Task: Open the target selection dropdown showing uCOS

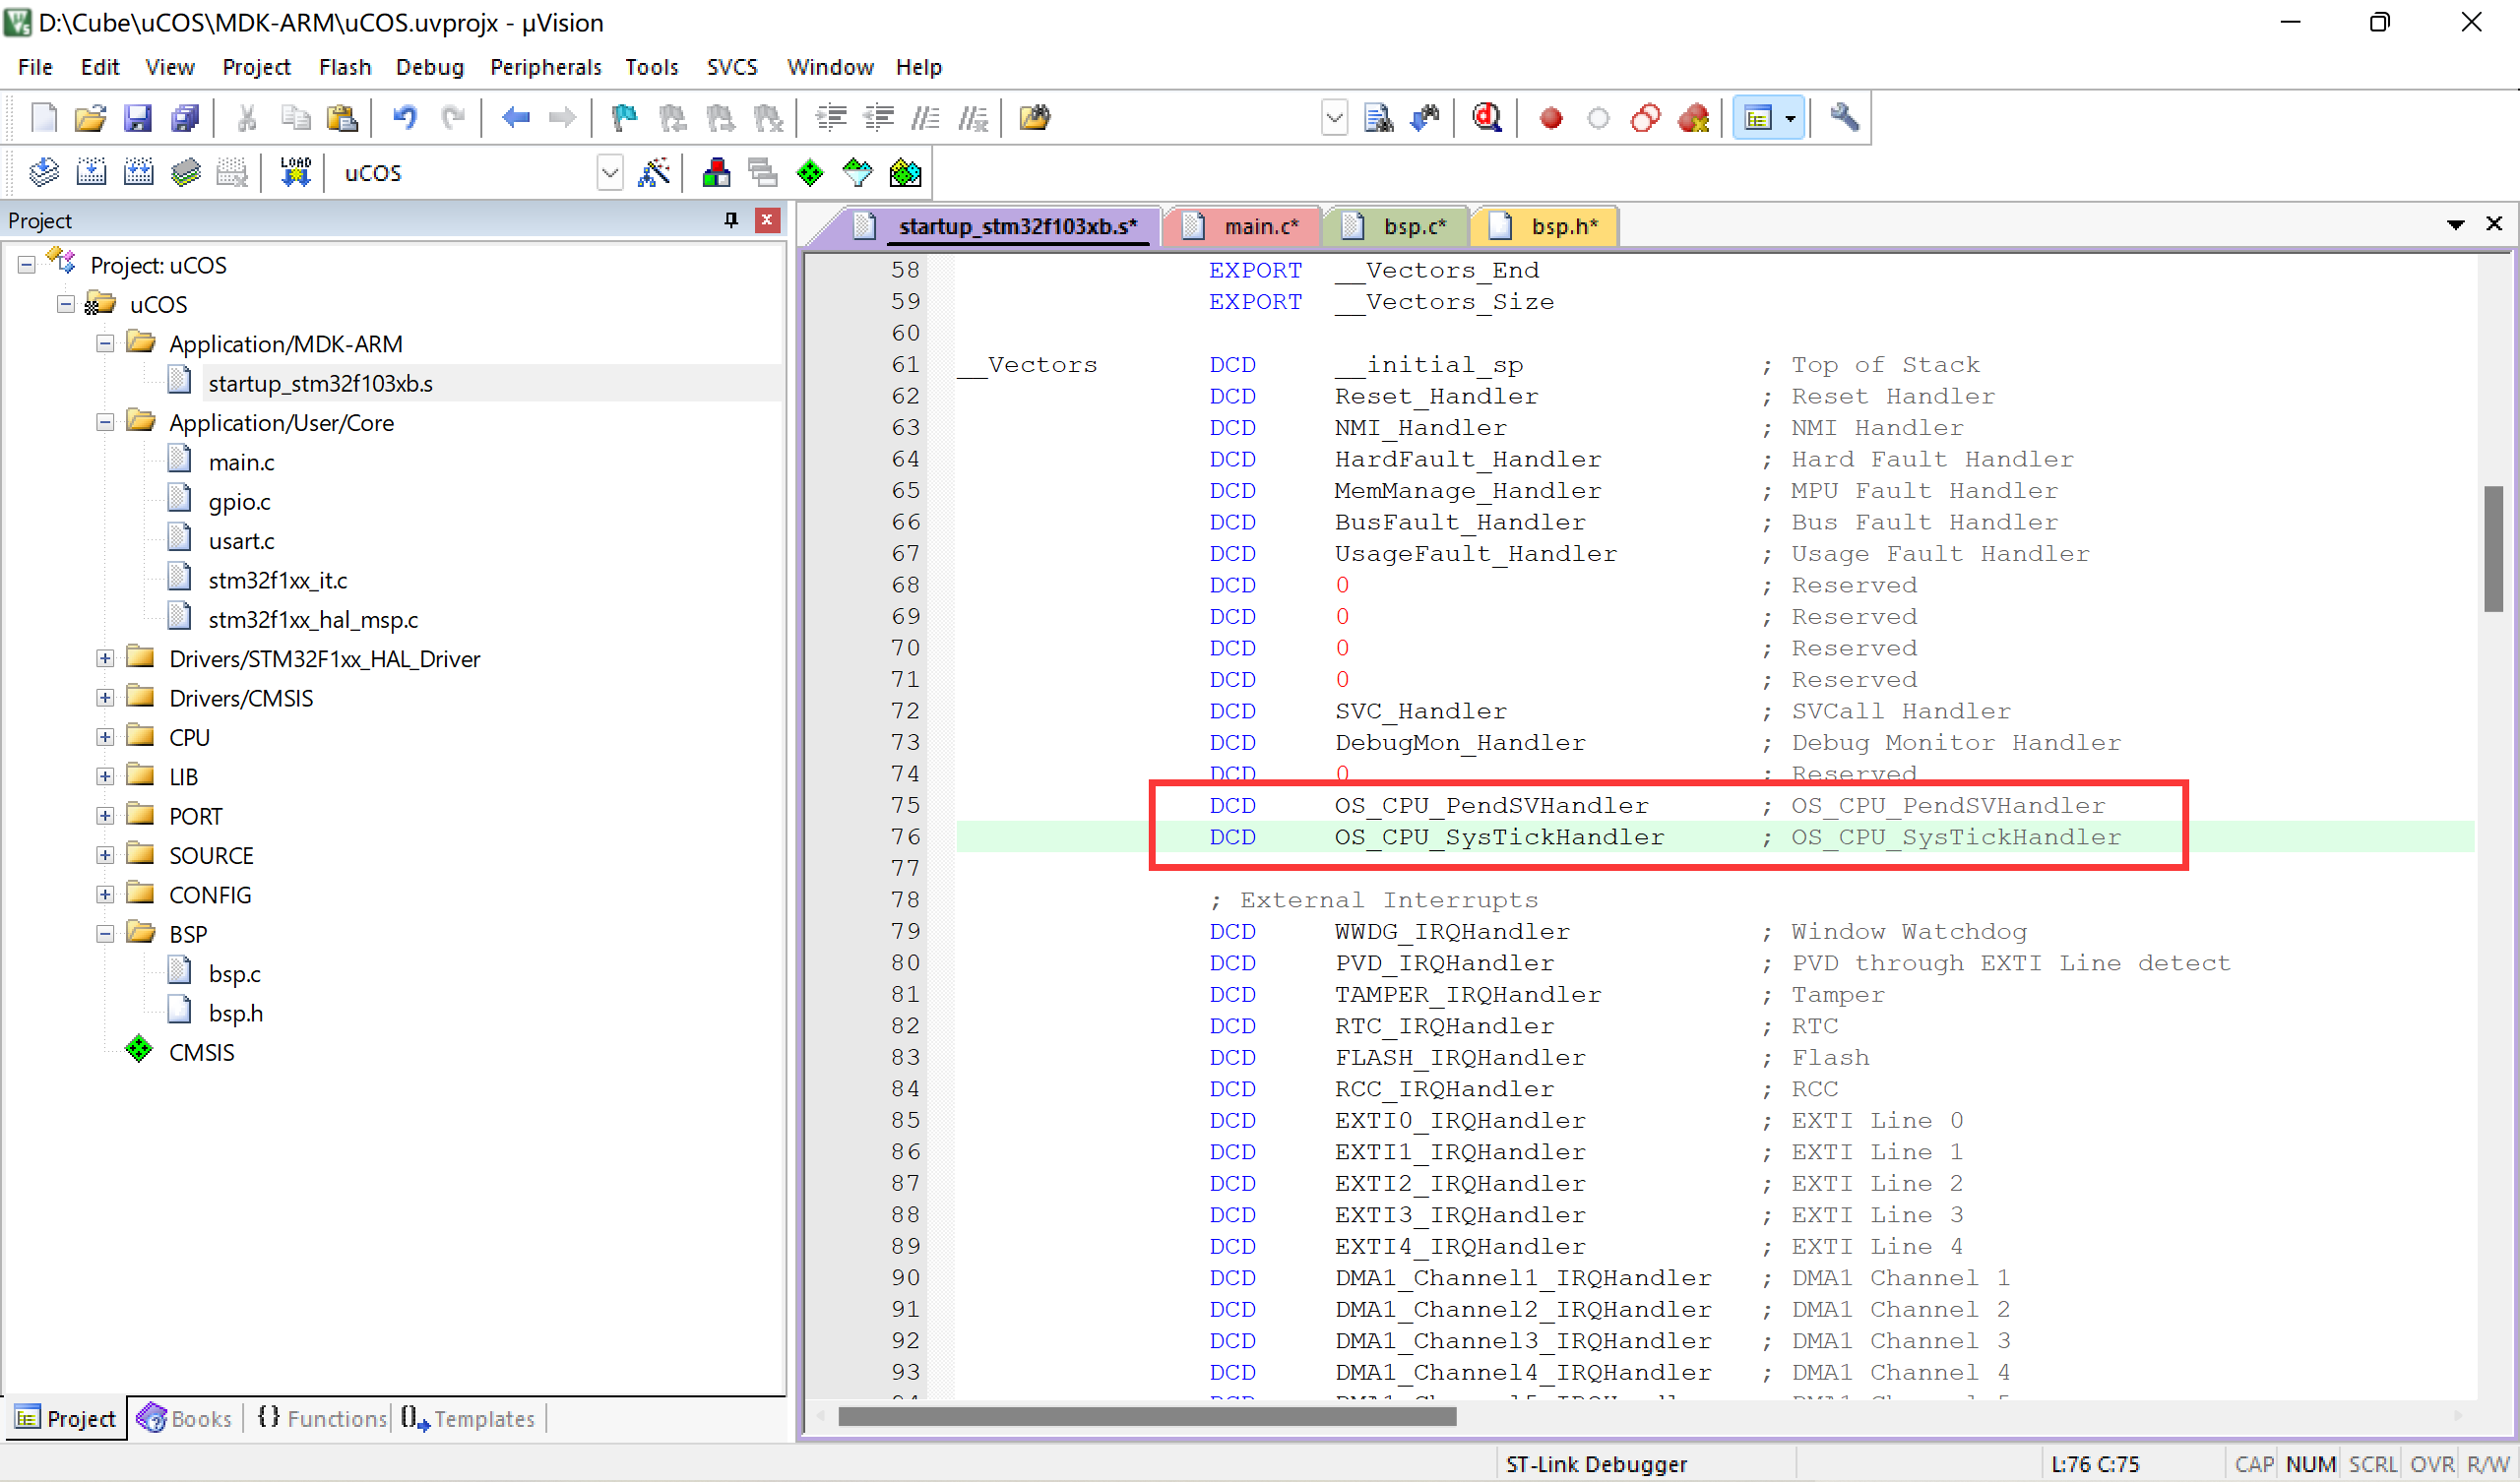Action: pyautogui.click(x=610, y=172)
